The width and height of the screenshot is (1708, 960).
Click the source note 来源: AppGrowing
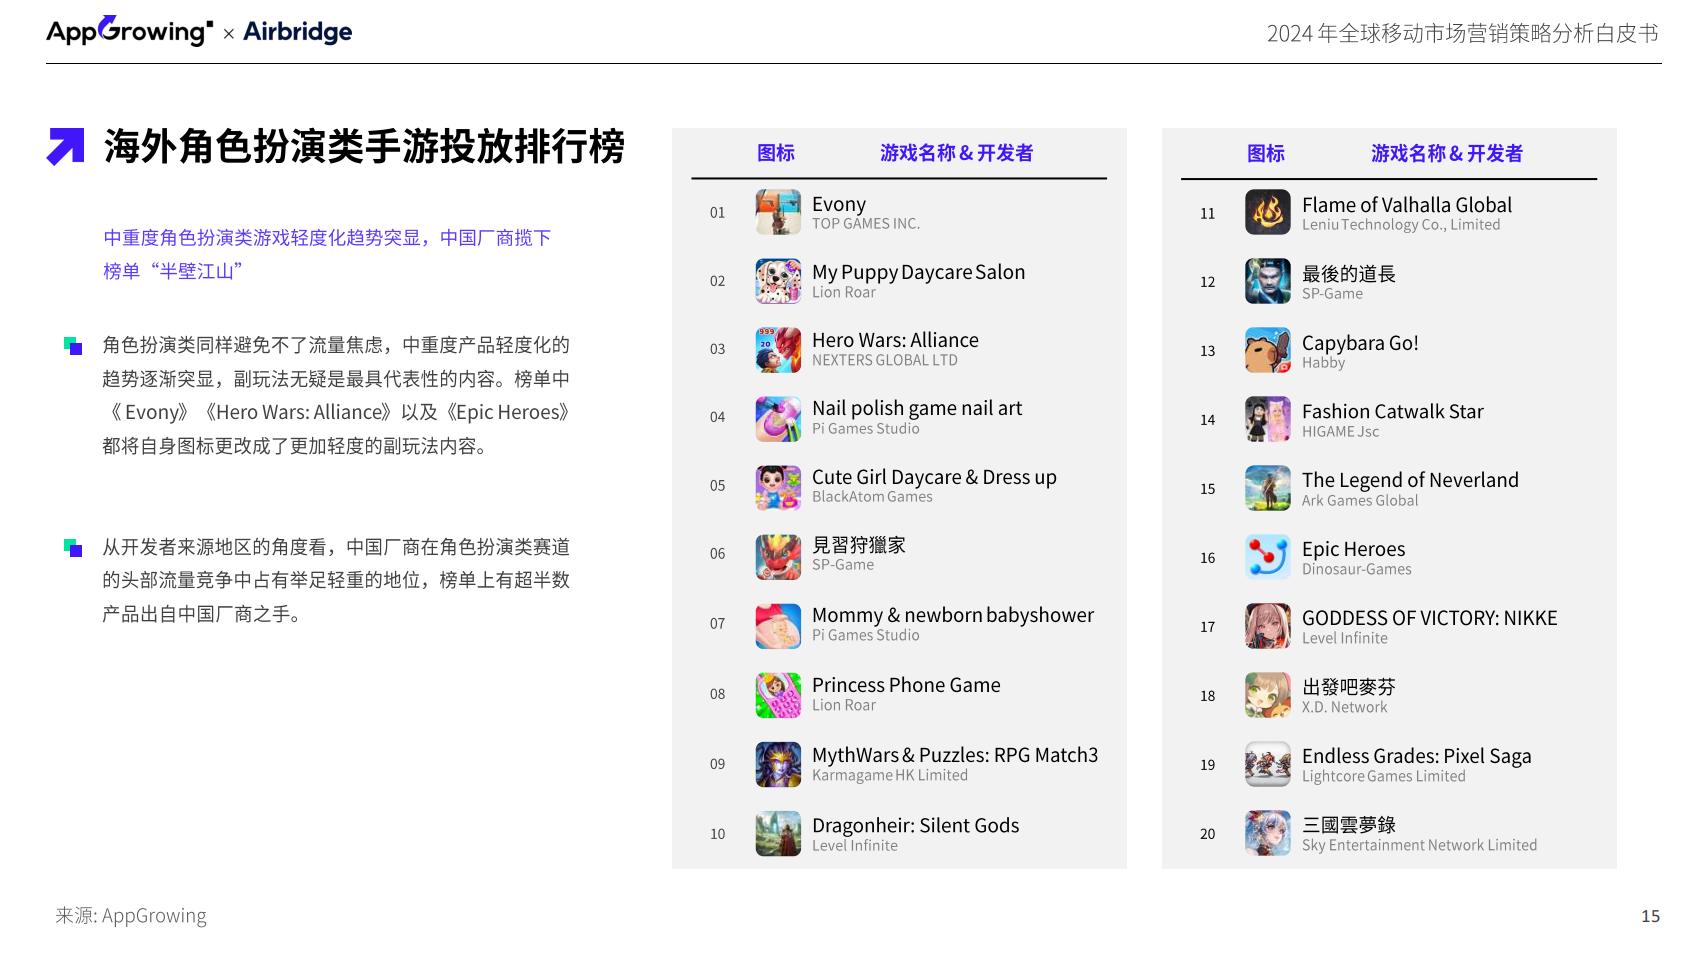tap(131, 916)
